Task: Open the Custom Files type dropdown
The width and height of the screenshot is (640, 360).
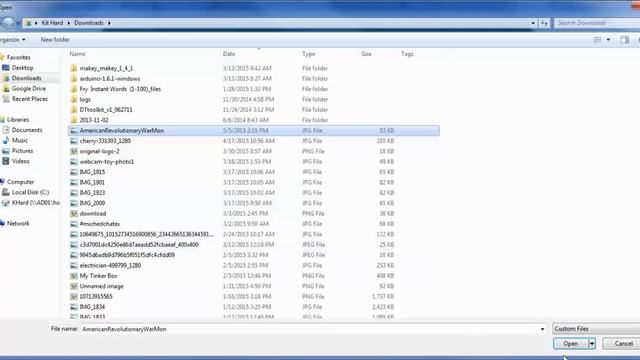Action: tap(596, 329)
